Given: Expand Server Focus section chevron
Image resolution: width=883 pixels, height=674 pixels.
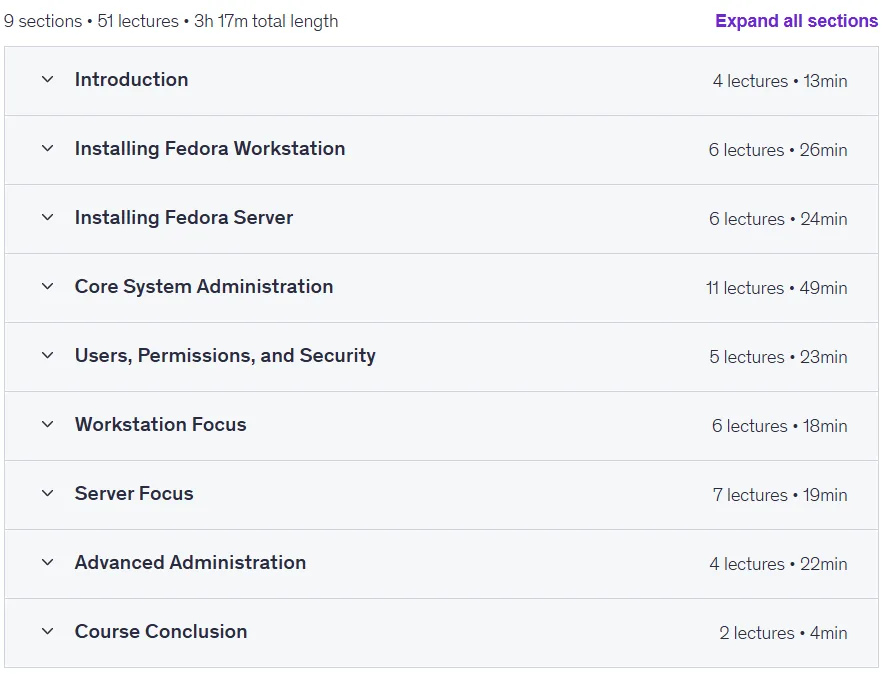Looking at the screenshot, I should (x=48, y=493).
